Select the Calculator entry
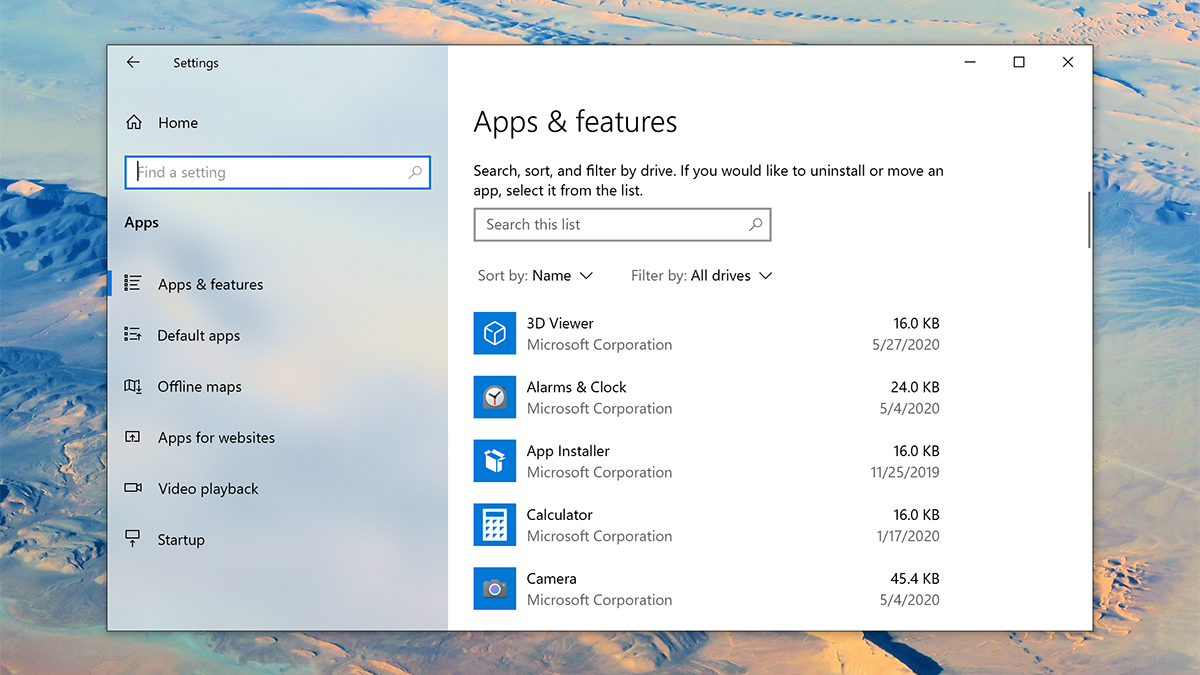Image resolution: width=1200 pixels, height=675 pixels. [707, 526]
